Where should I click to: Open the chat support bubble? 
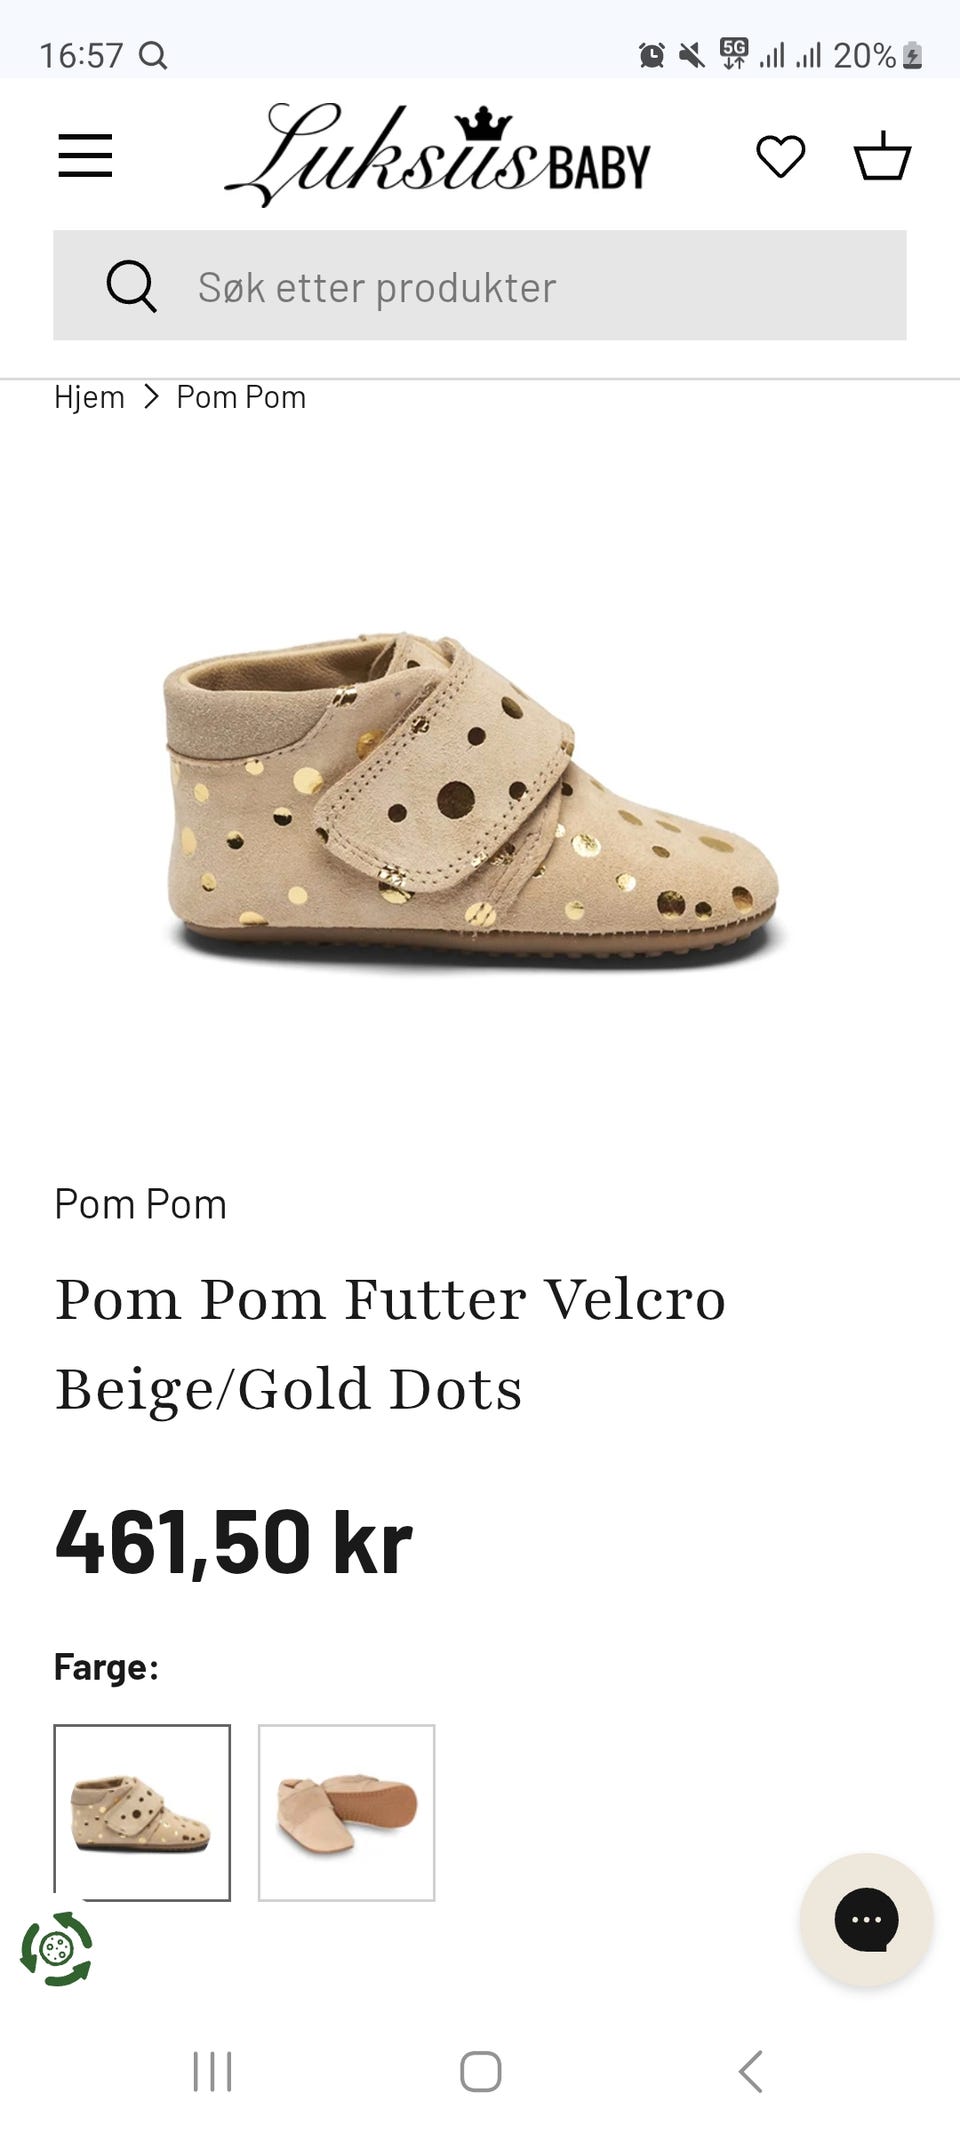click(866, 1919)
